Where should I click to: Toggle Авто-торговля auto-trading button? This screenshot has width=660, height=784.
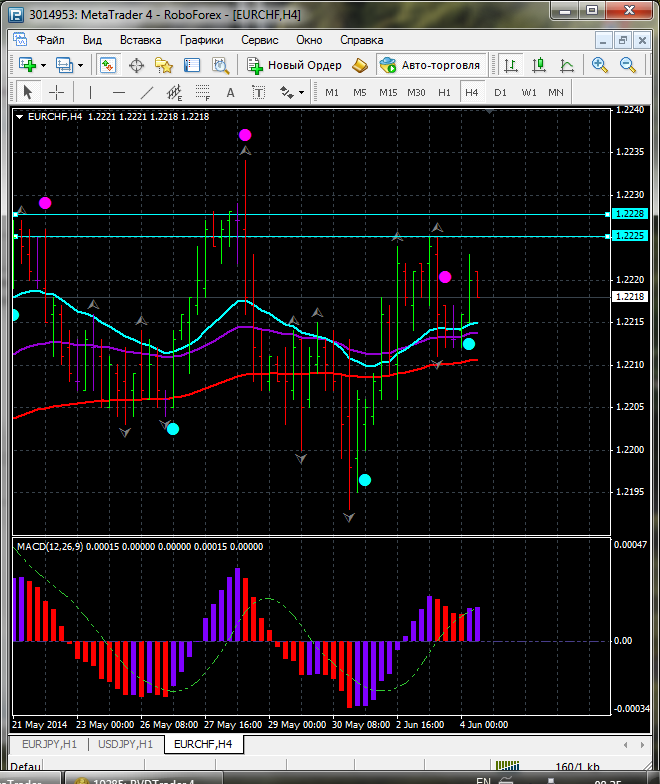(430, 65)
